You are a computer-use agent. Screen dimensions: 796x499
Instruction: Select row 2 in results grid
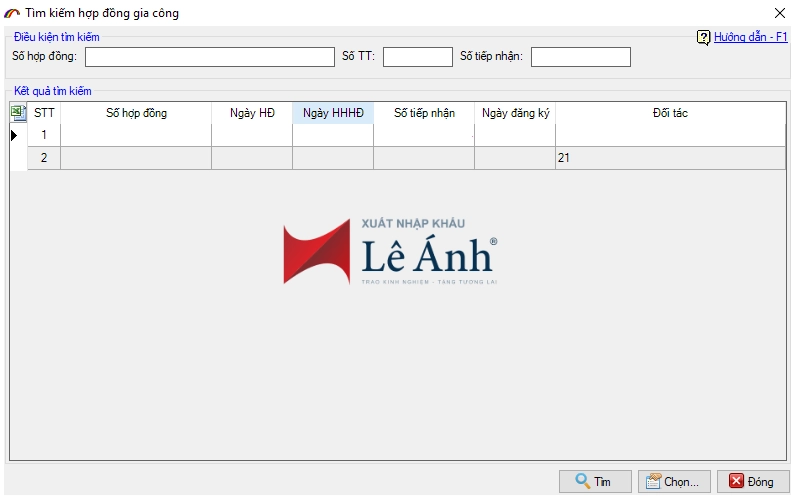coord(43,158)
